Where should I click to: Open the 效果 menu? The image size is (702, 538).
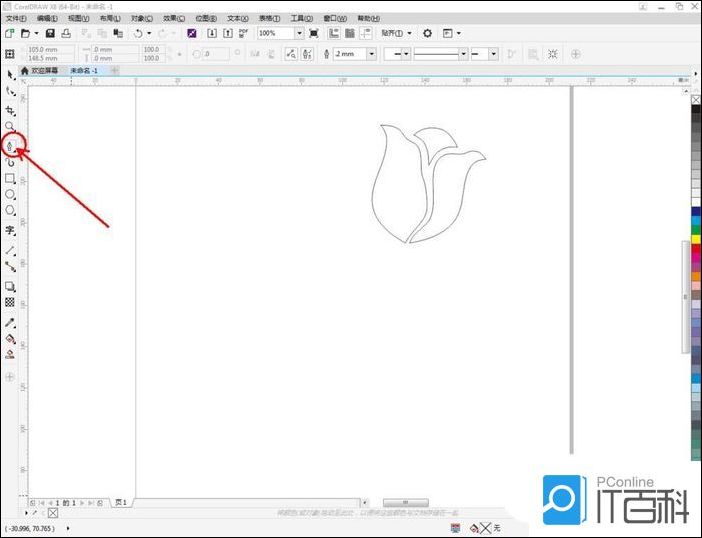point(173,18)
